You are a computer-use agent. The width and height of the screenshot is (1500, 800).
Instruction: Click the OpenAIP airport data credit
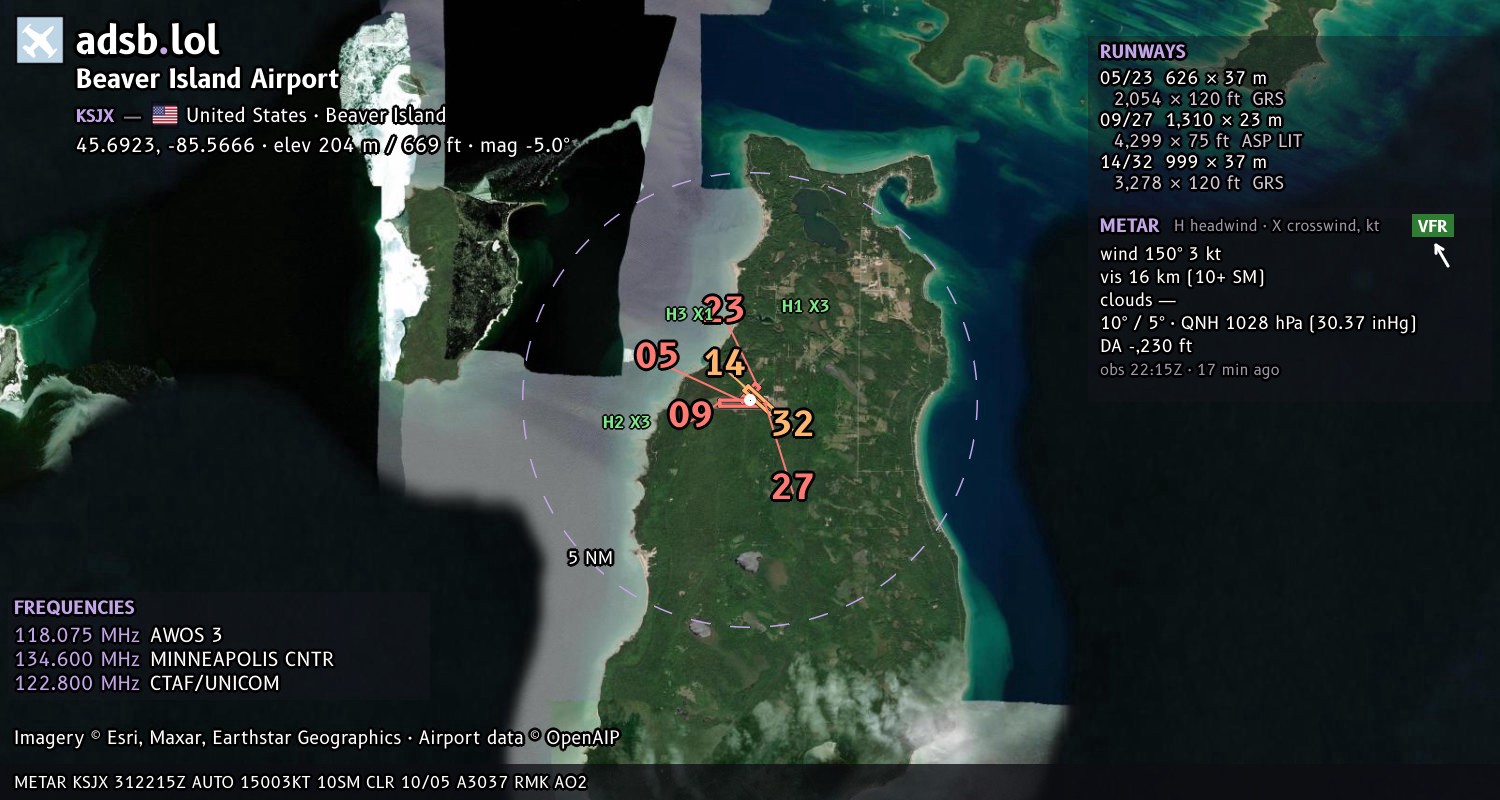click(x=519, y=738)
